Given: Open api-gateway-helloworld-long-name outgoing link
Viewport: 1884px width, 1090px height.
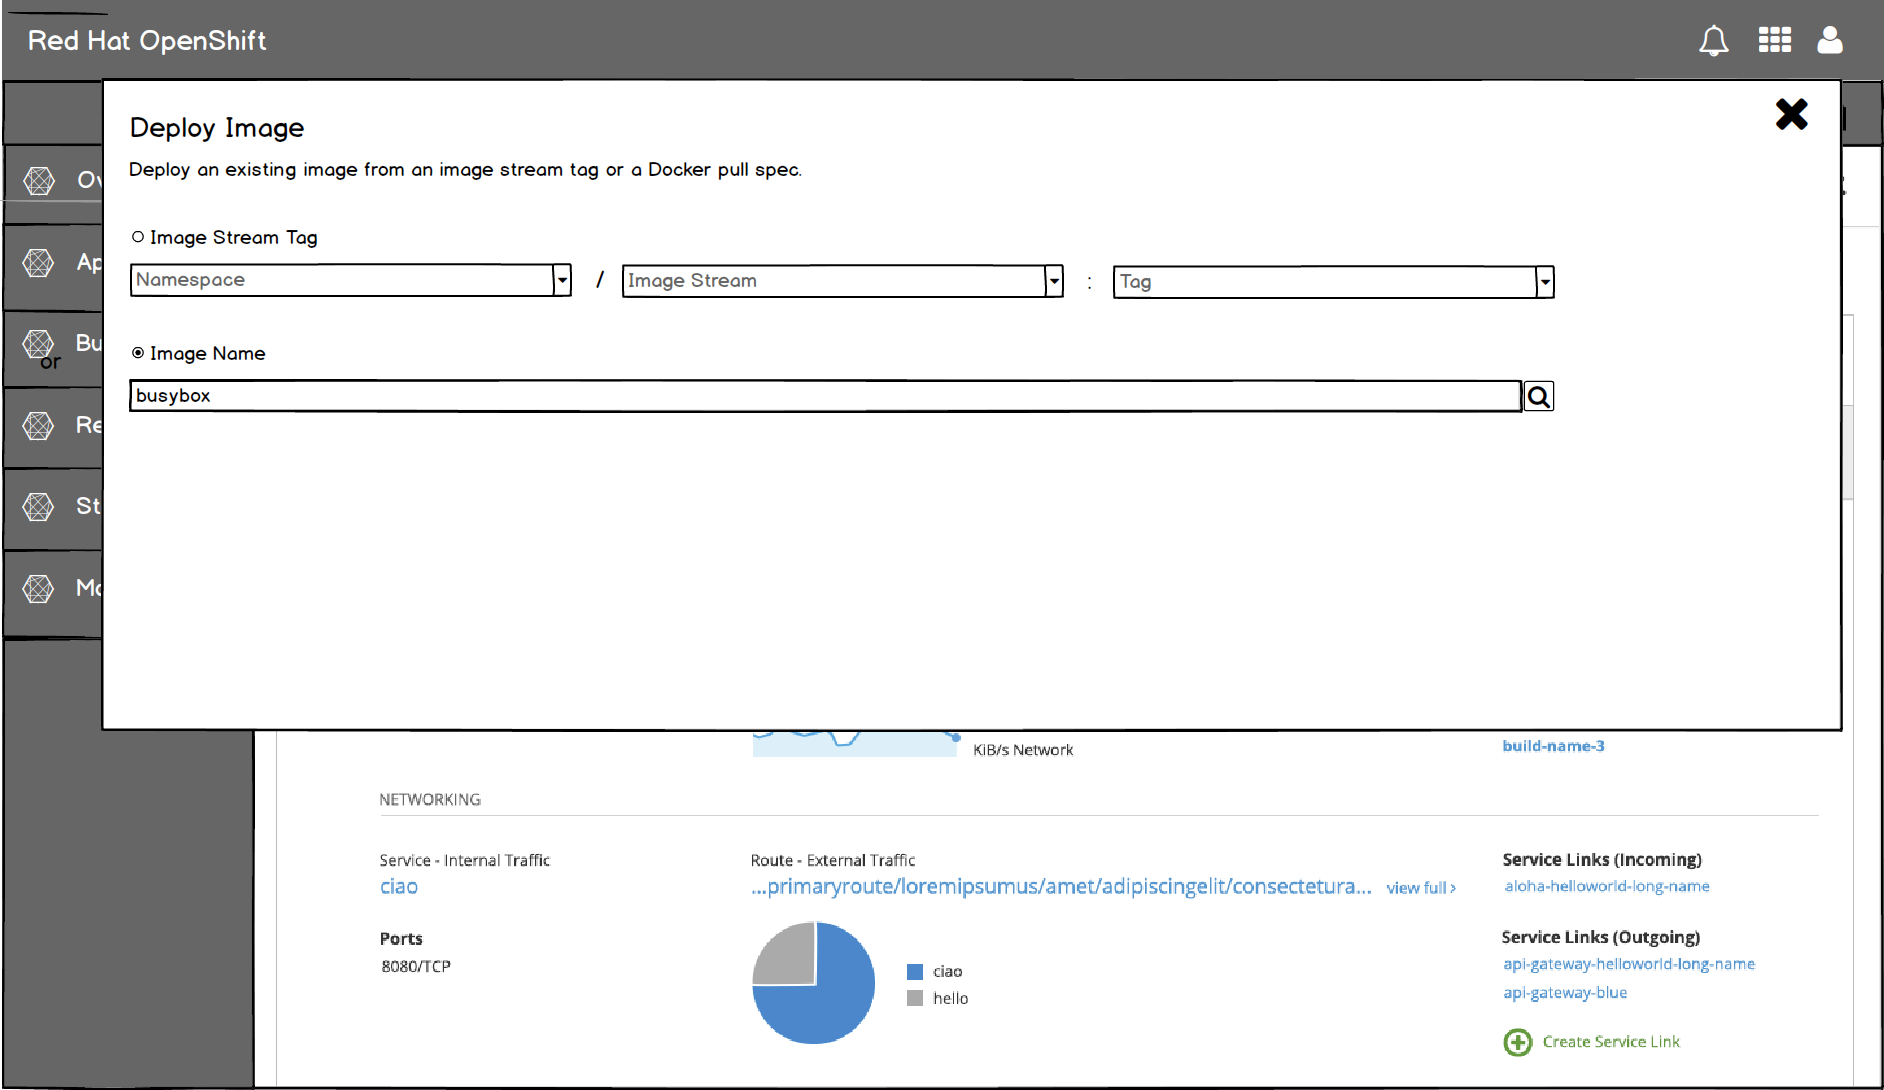Looking at the screenshot, I should click(1629, 964).
